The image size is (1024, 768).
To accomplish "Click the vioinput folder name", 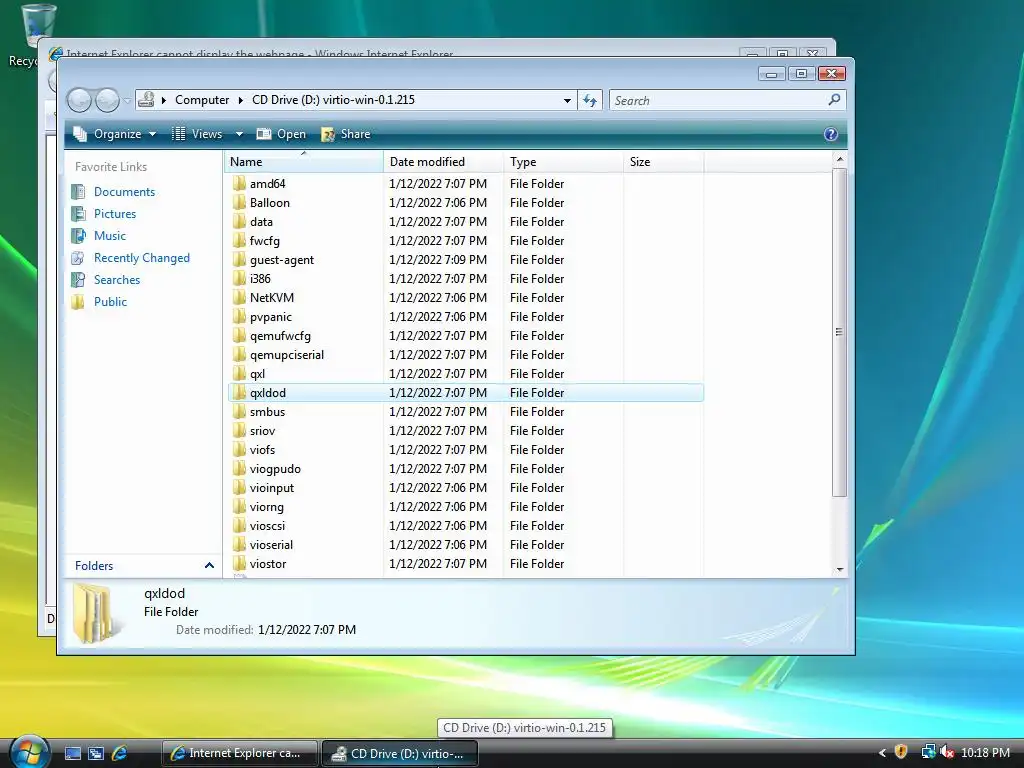I will click(272, 488).
